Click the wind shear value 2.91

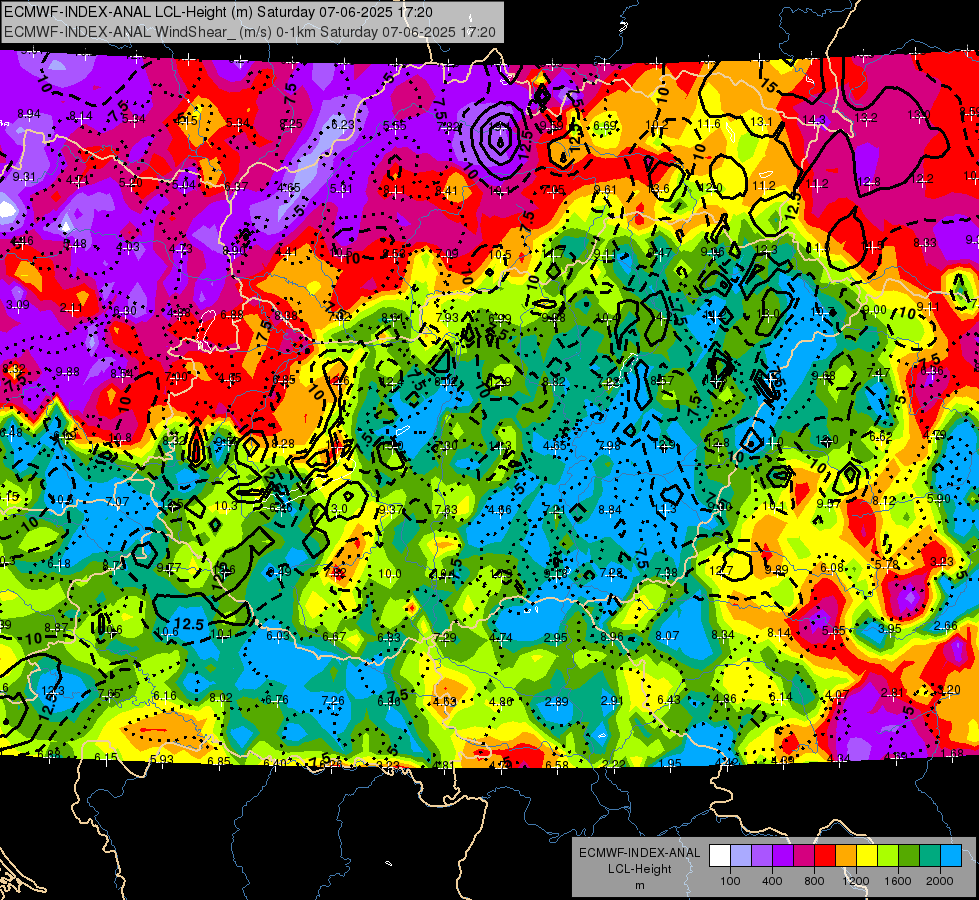pyautogui.click(x=612, y=700)
